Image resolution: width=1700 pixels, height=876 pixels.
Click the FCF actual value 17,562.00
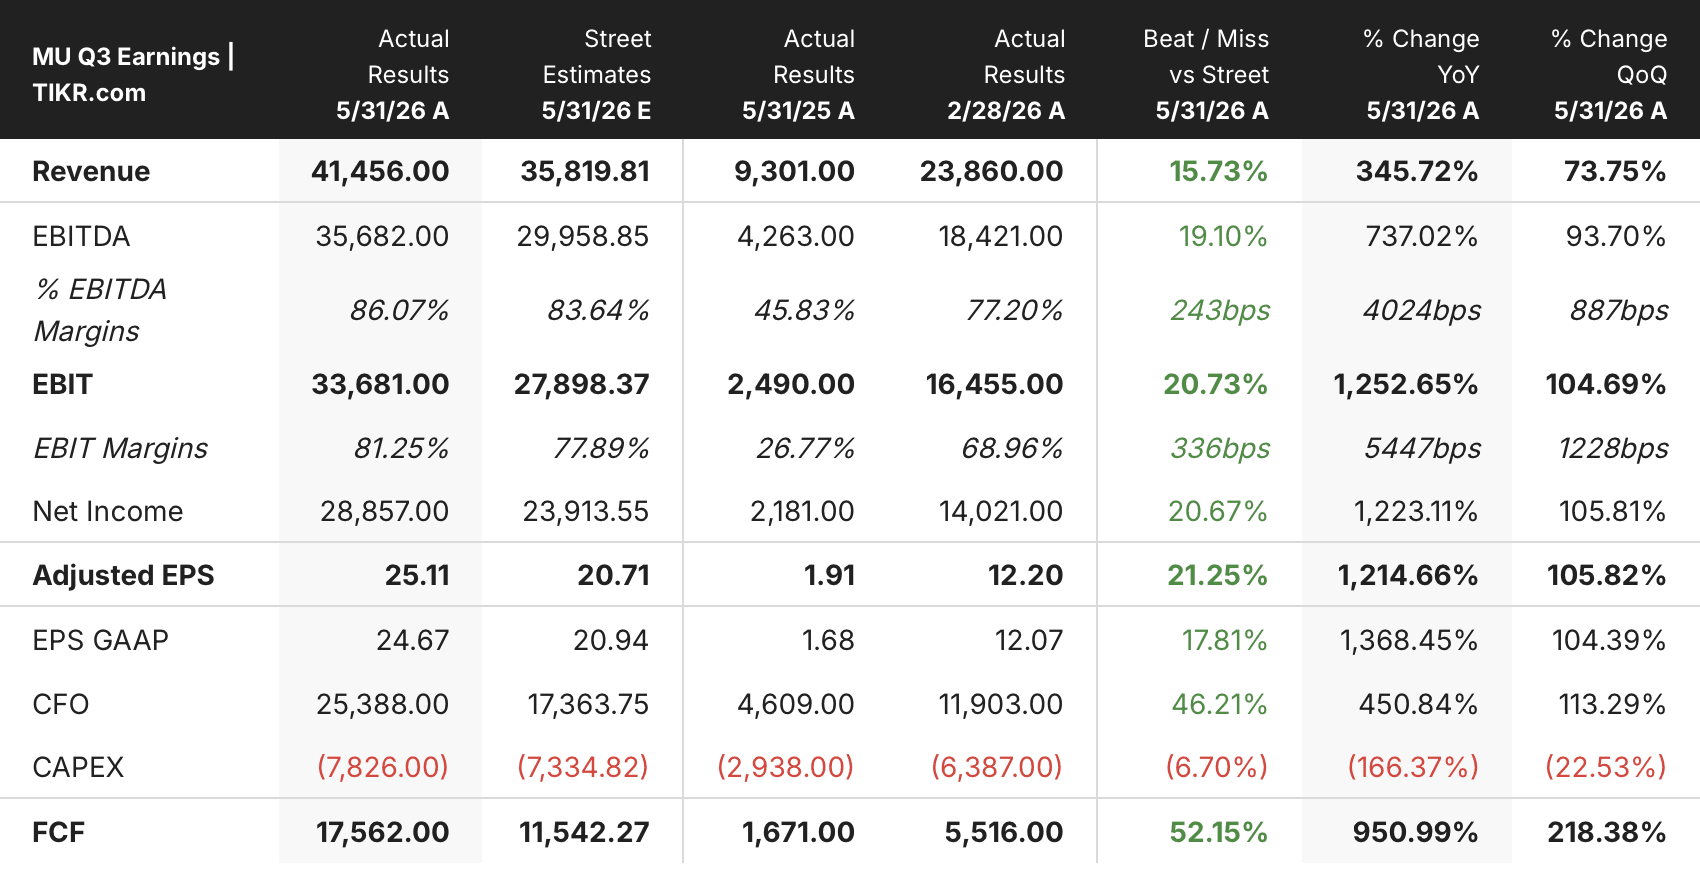(x=383, y=832)
